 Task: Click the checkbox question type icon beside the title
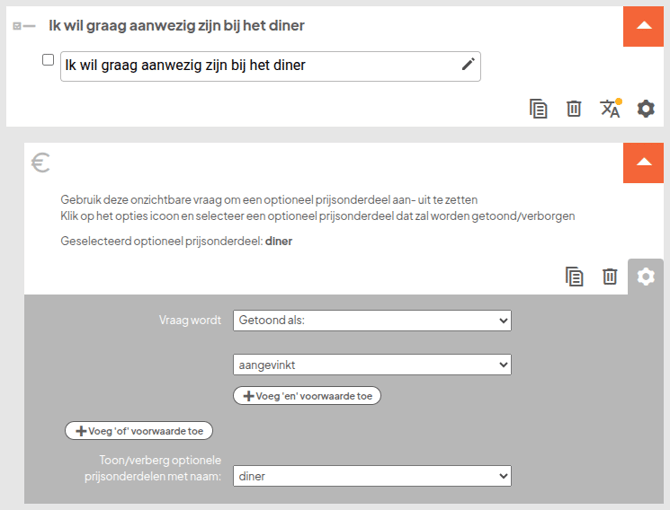point(24,25)
